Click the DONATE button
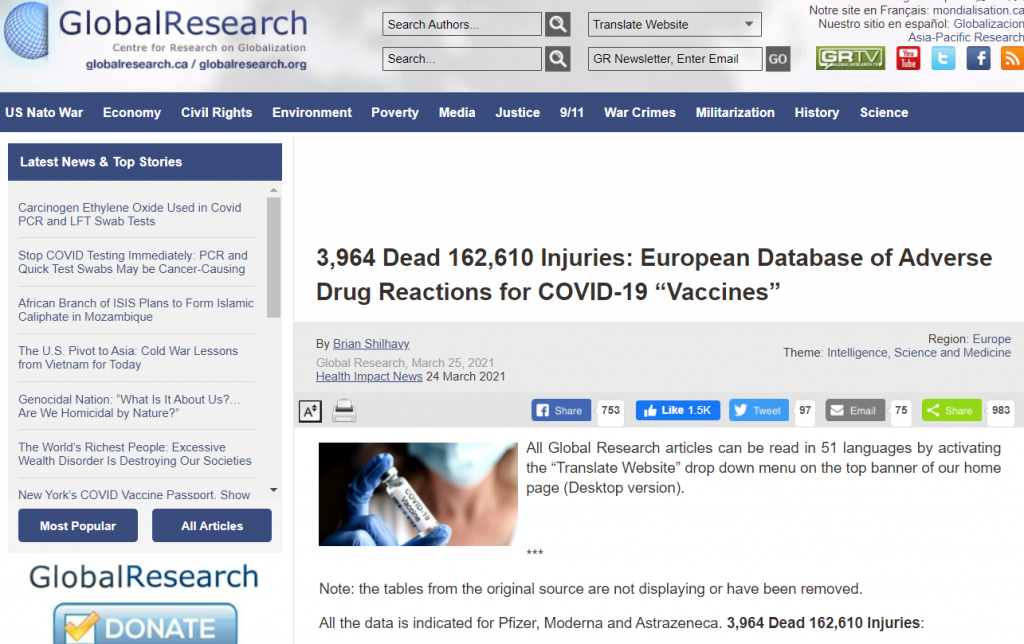This screenshot has height=644, width=1024. pyautogui.click(x=145, y=624)
